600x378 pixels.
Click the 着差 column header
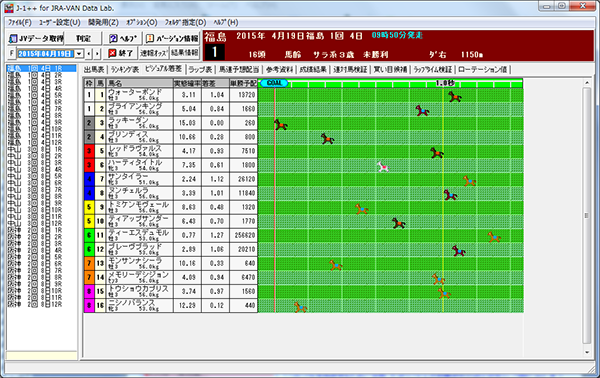(215, 83)
